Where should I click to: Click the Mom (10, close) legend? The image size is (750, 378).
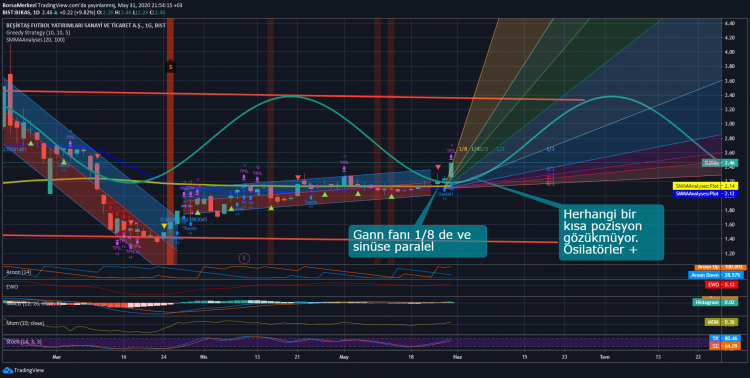25,323
